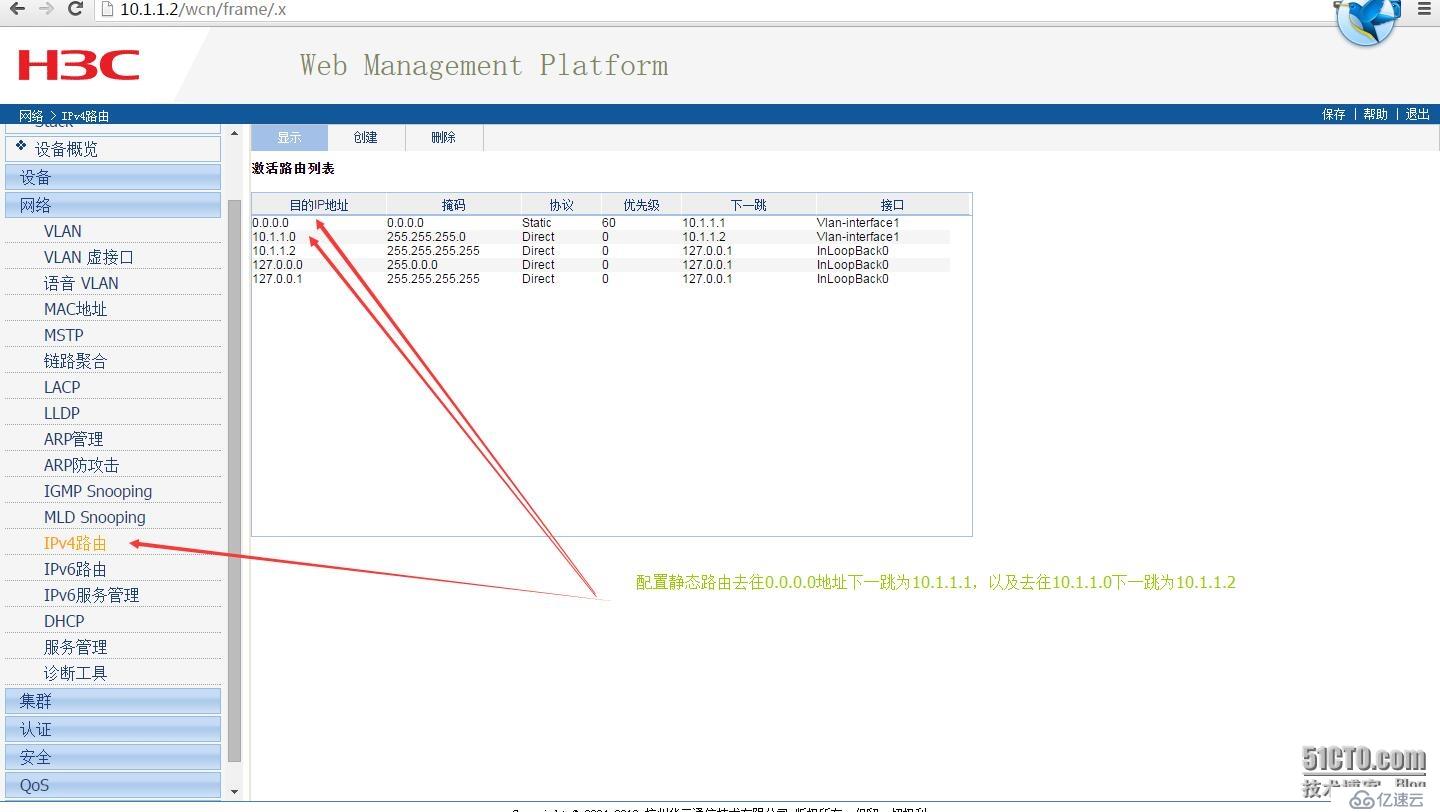Image resolution: width=1440 pixels, height=812 pixels.
Task: Click the 退出 logout link
Action: 1418,115
